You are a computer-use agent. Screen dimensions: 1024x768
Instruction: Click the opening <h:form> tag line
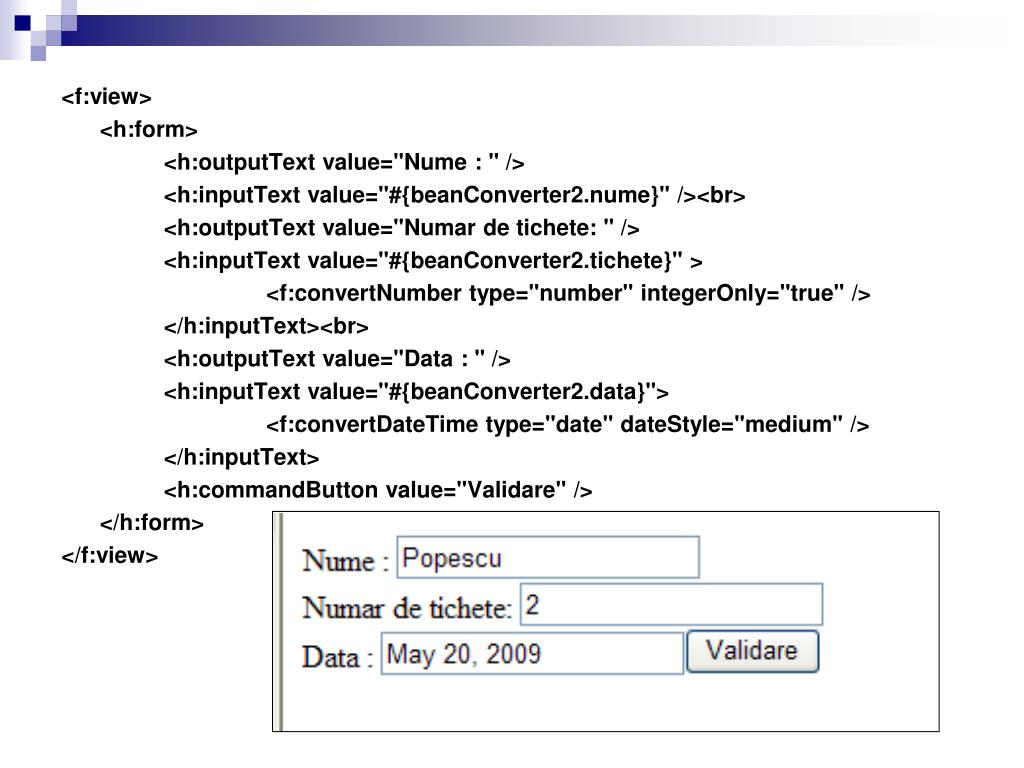[148, 130]
